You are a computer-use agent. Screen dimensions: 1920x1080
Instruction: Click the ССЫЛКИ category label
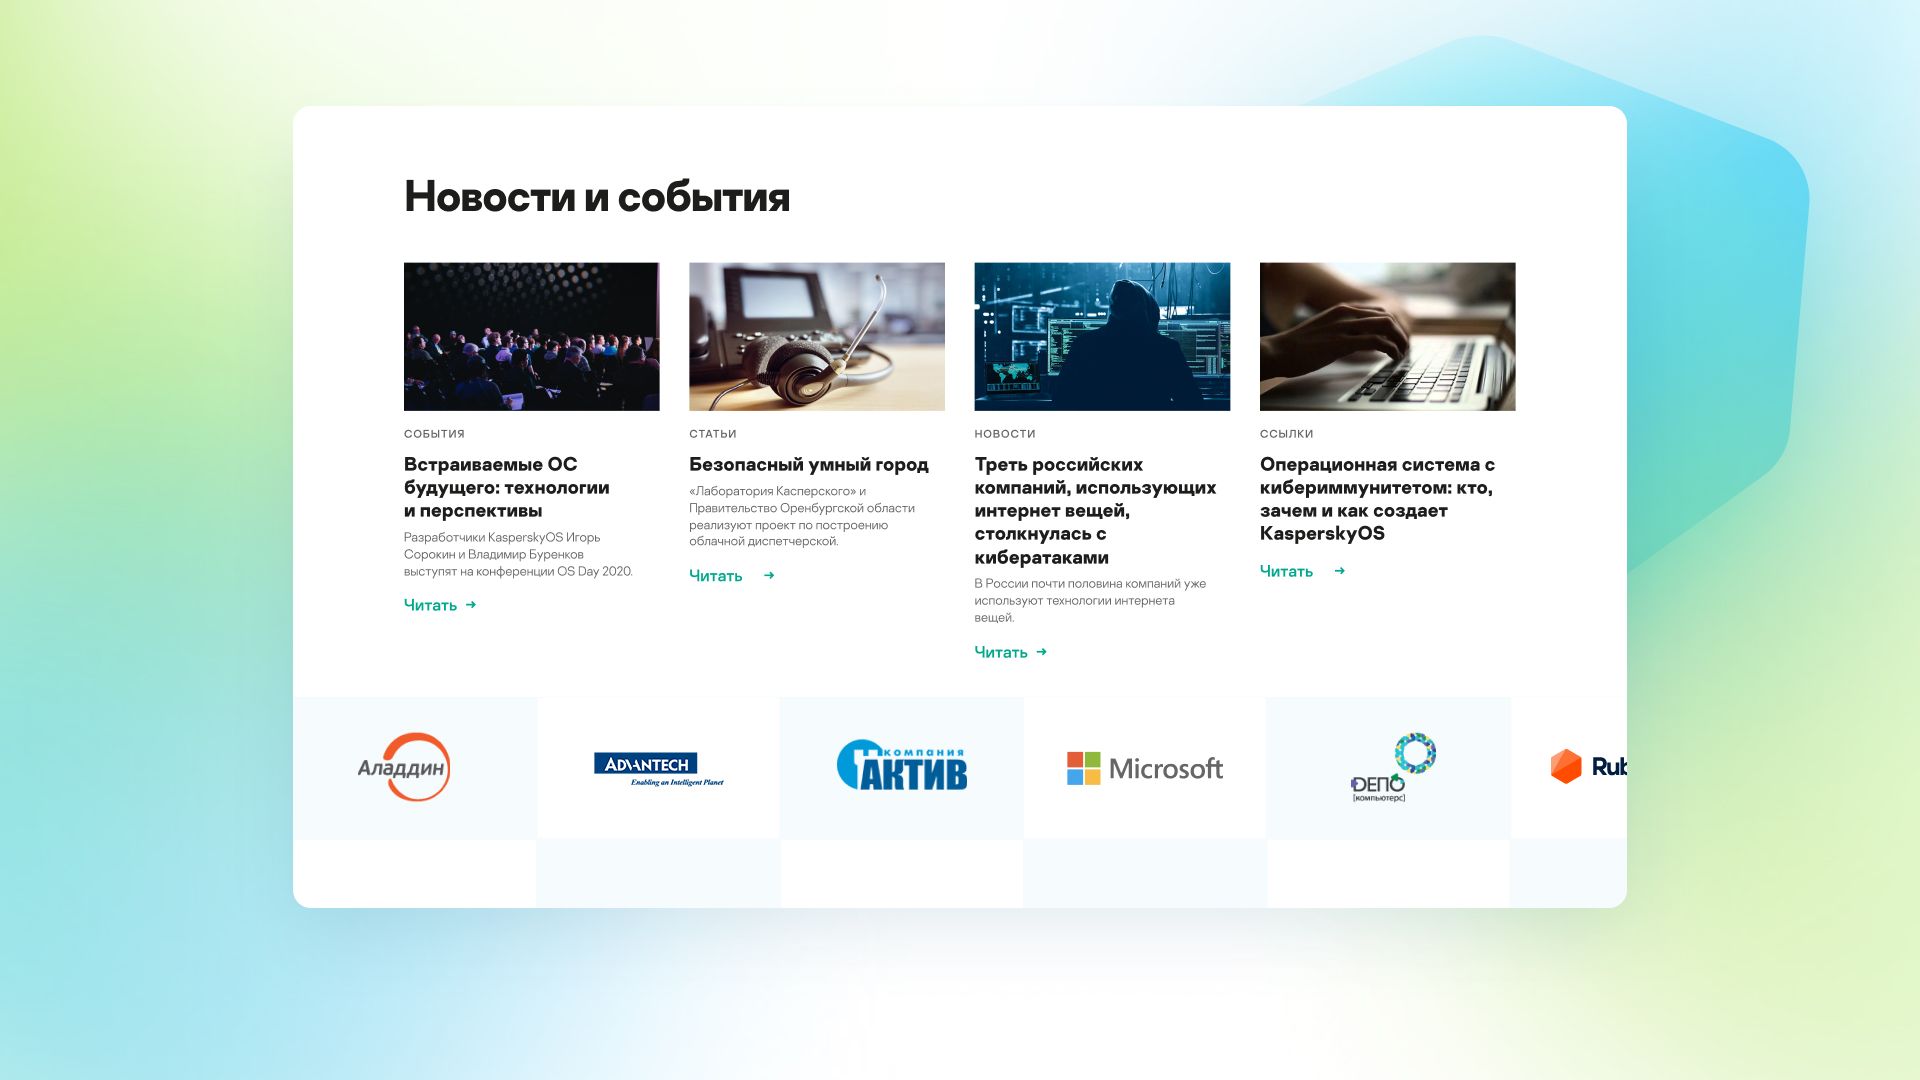click(1287, 434)
